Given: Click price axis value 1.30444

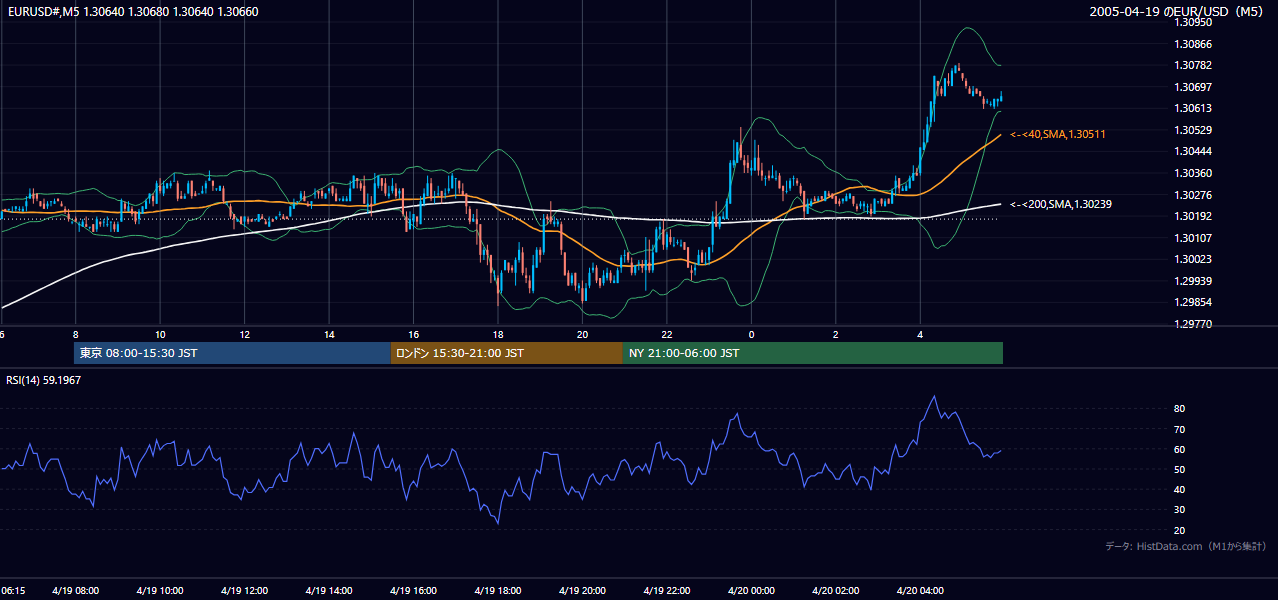Looking at the screenshot, I should pyautogui.click(x=1194, y=151).
